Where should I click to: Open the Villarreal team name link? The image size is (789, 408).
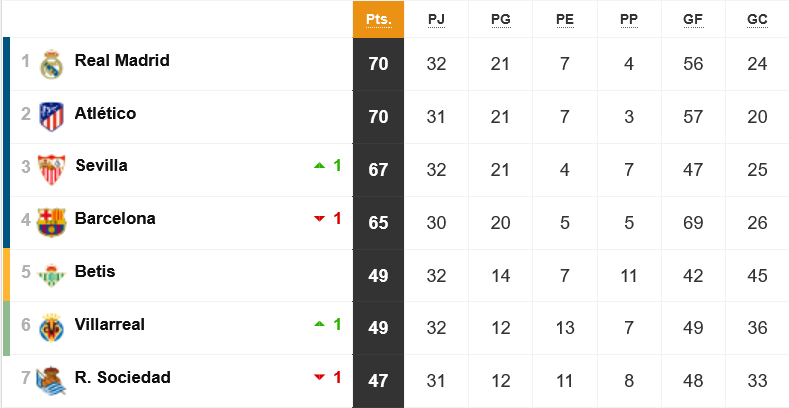[x=110, y=324]
